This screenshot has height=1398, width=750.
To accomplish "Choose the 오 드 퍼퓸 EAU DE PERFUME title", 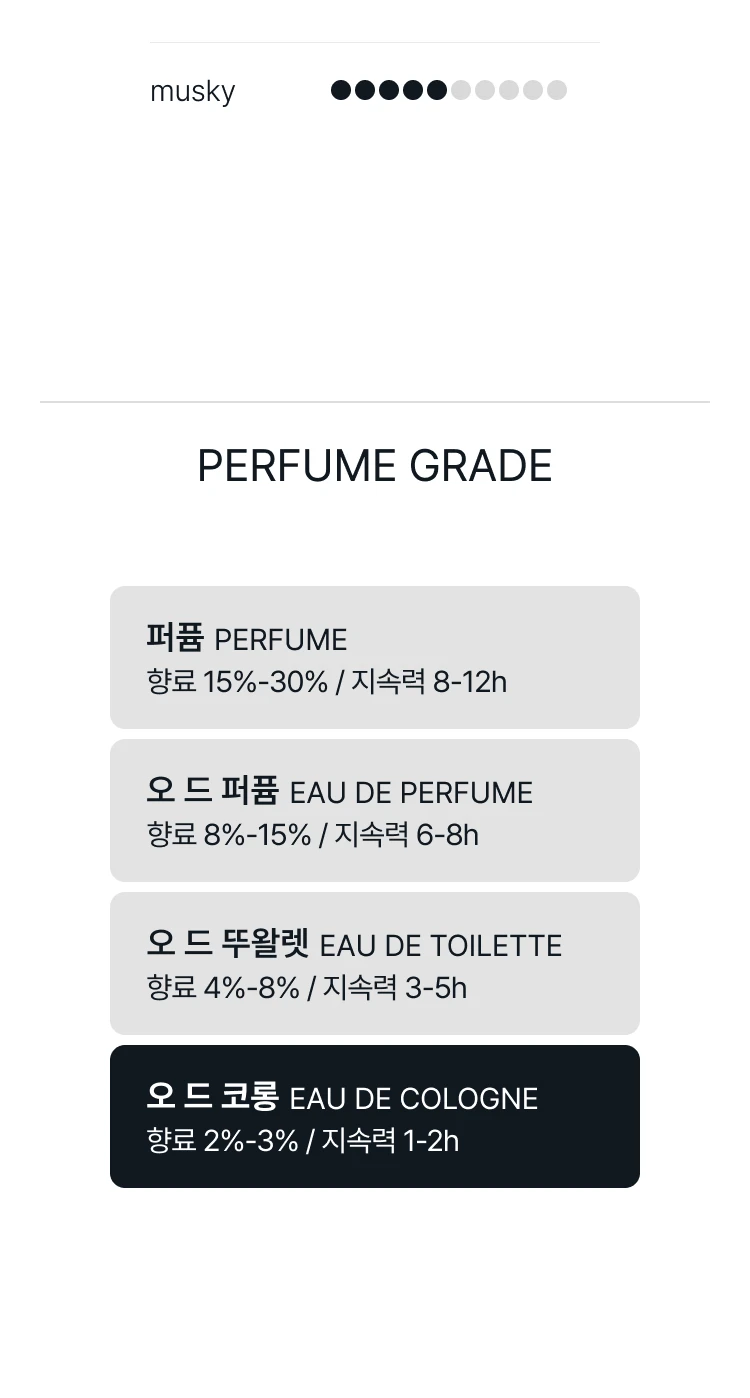I will (339, 791).
